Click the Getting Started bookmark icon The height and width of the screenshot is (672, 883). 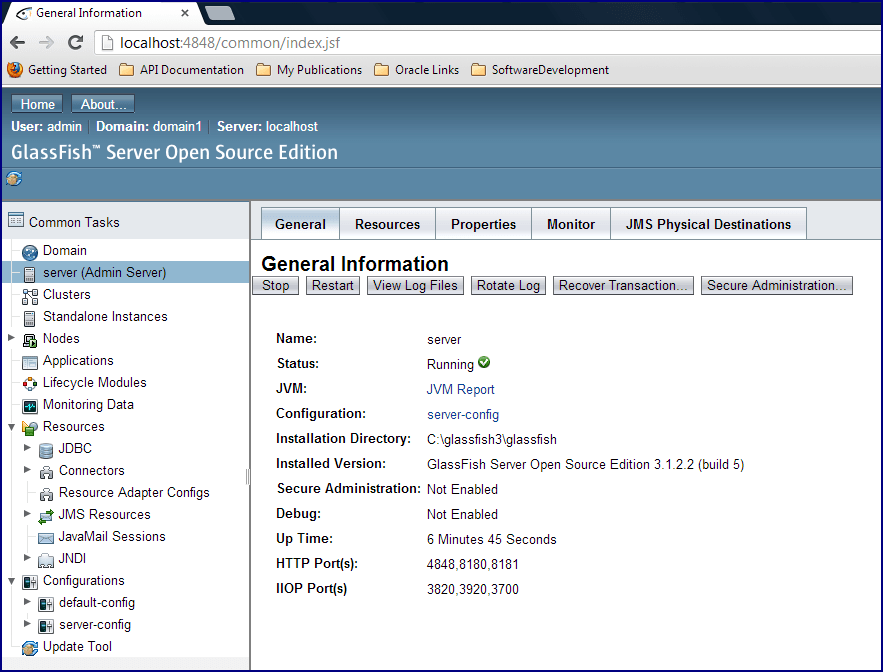point(16,69)
